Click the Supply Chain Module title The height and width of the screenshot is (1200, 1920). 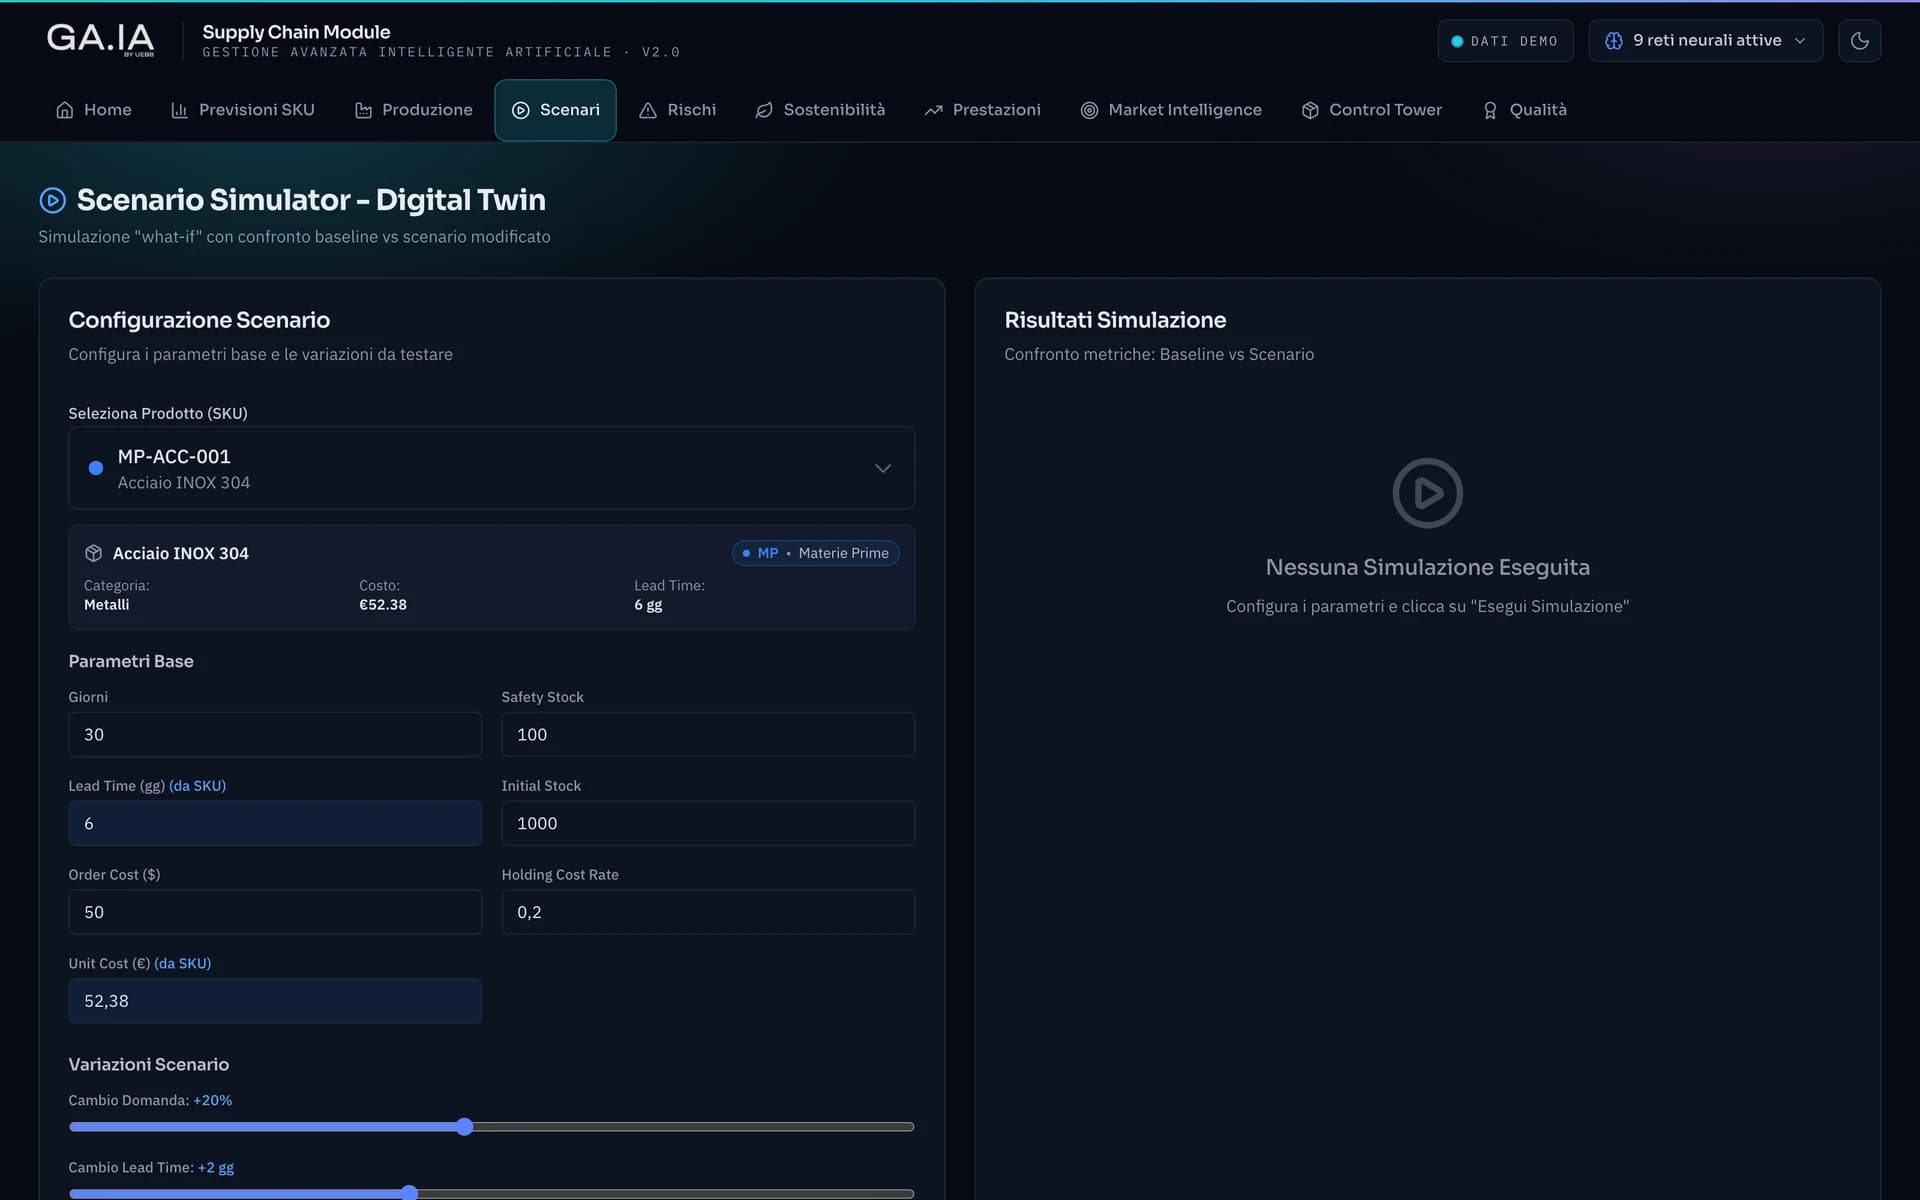296,32
